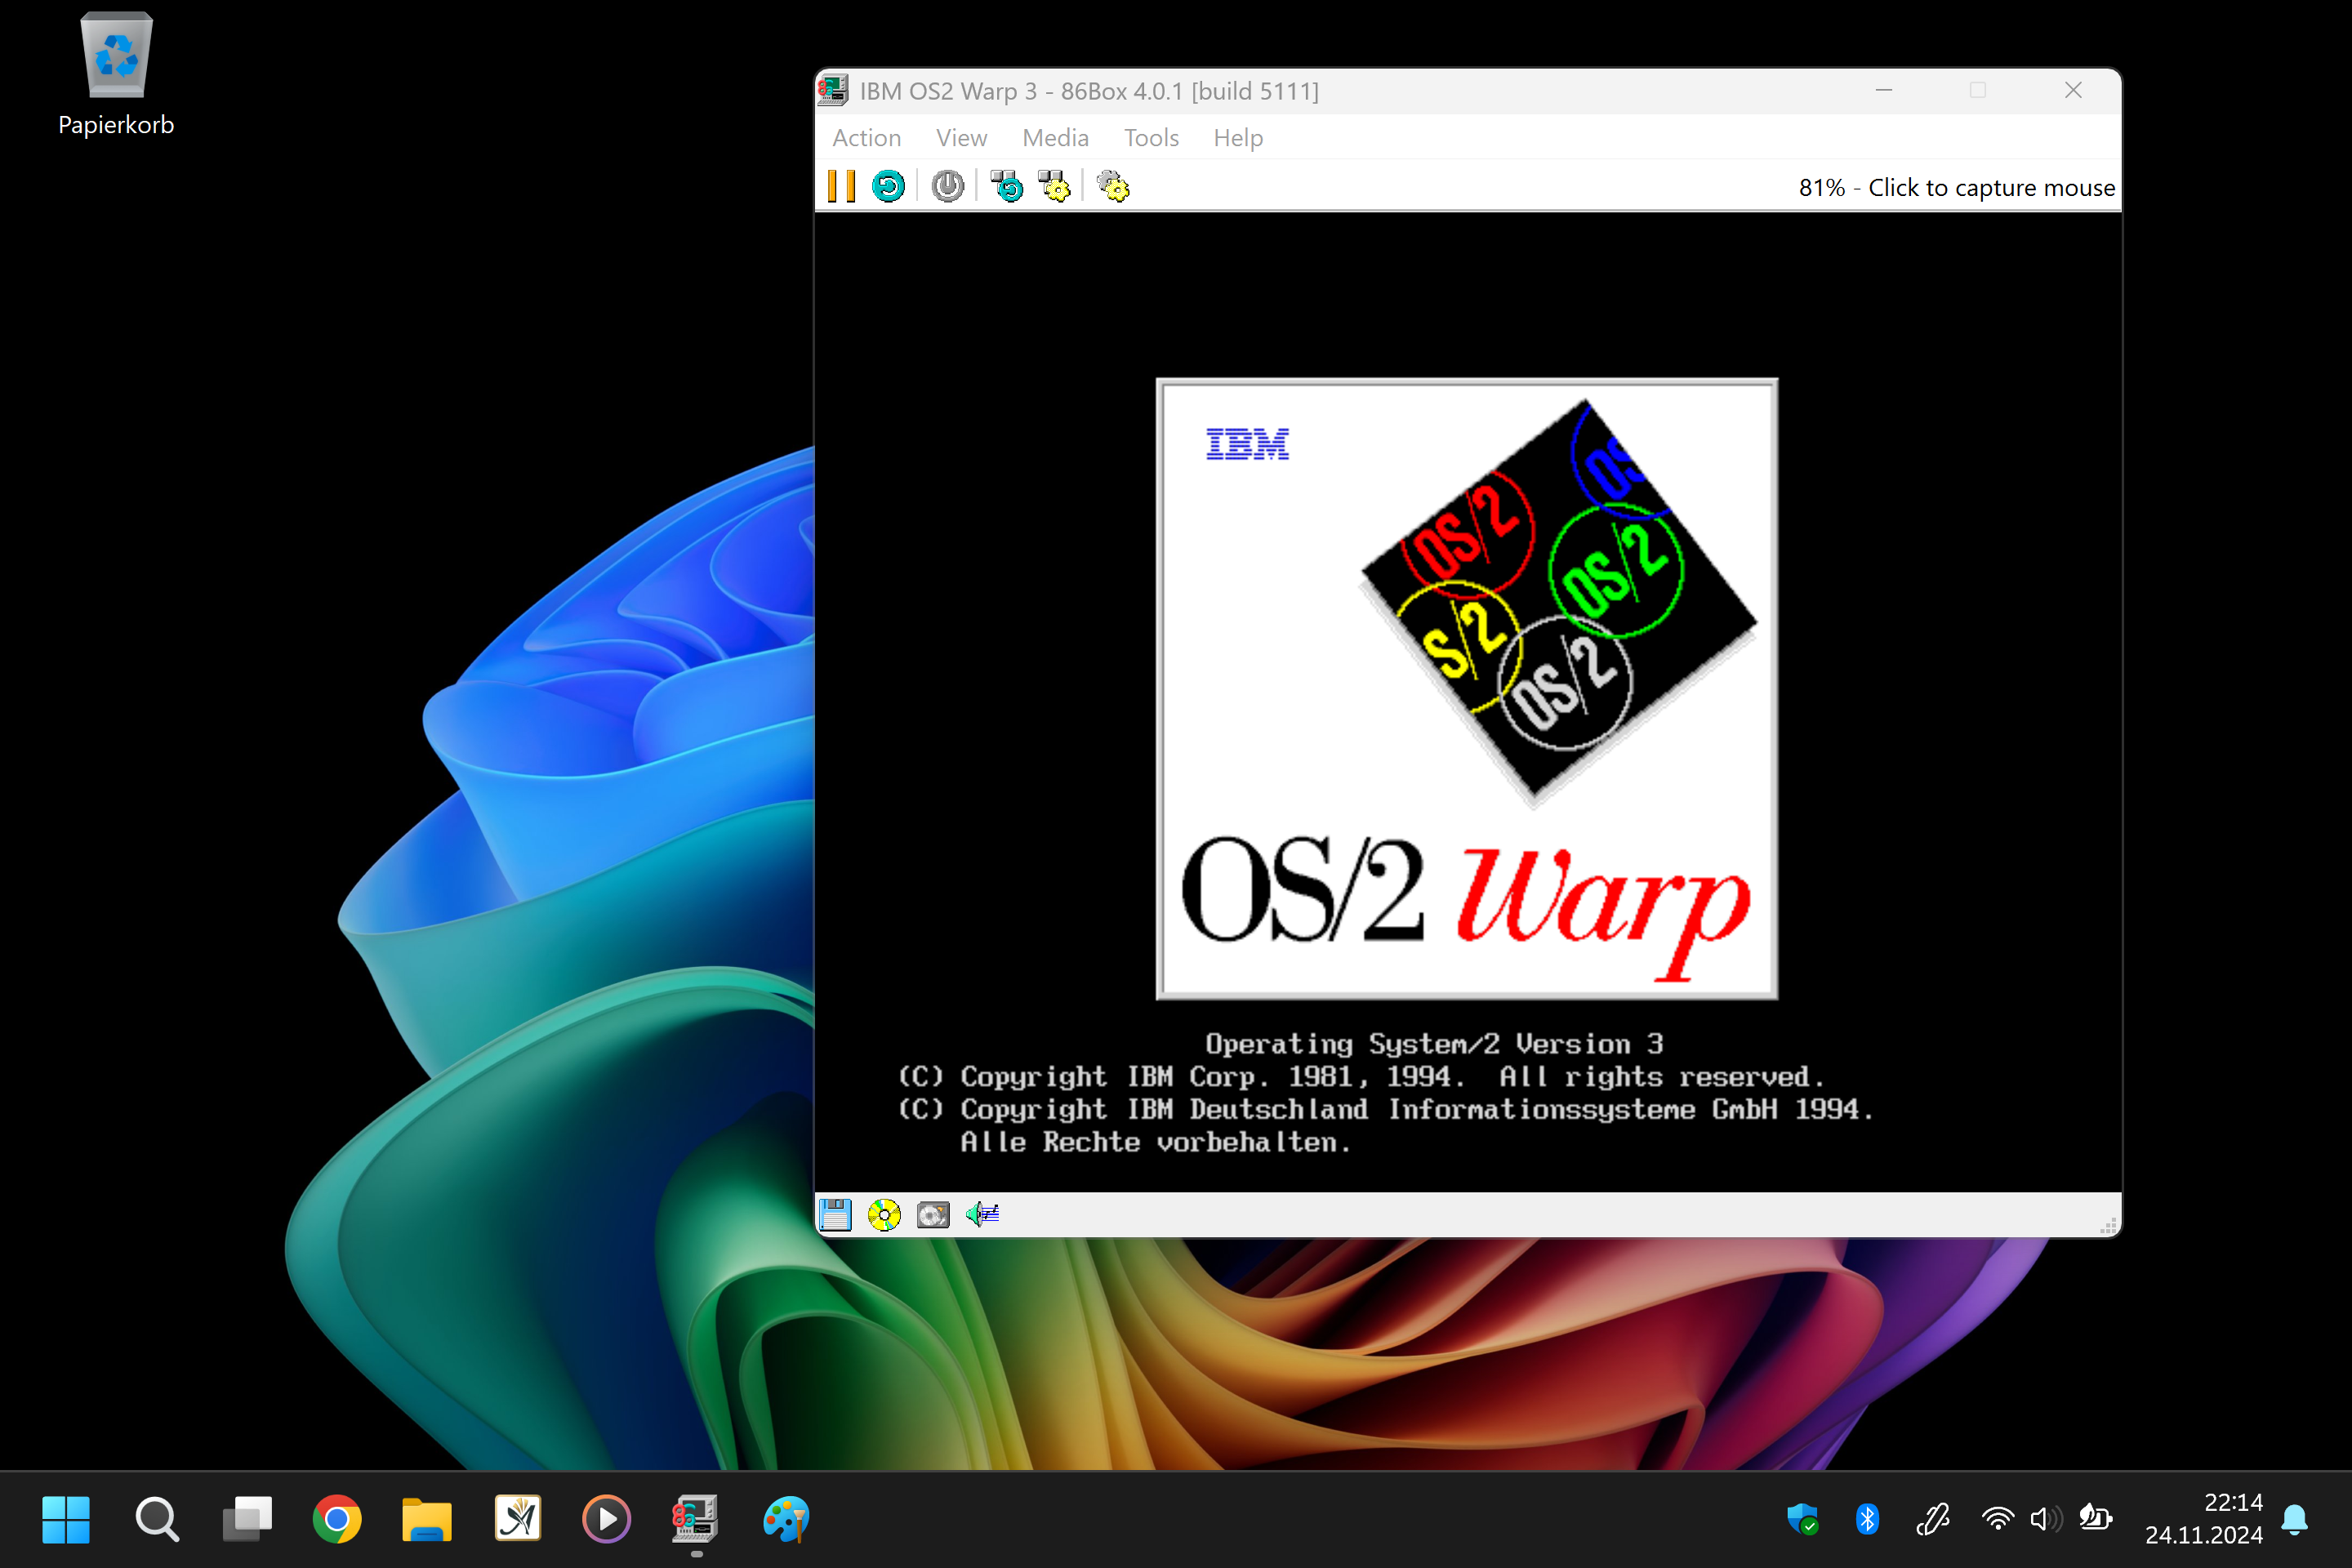Open Paint from taskbar
The image size is (2352, 1568).
[786, 1519]
